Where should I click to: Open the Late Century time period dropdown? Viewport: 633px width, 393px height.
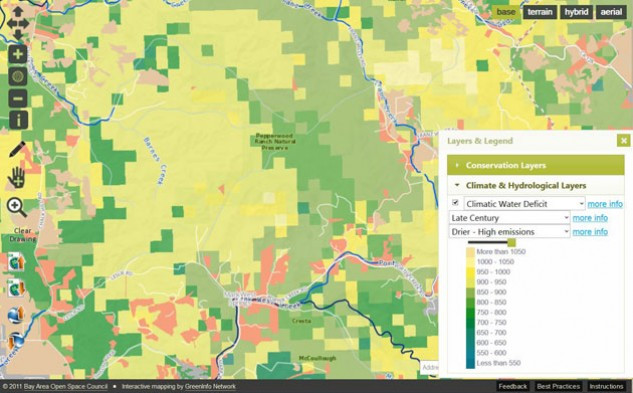(x=509, y=218)
